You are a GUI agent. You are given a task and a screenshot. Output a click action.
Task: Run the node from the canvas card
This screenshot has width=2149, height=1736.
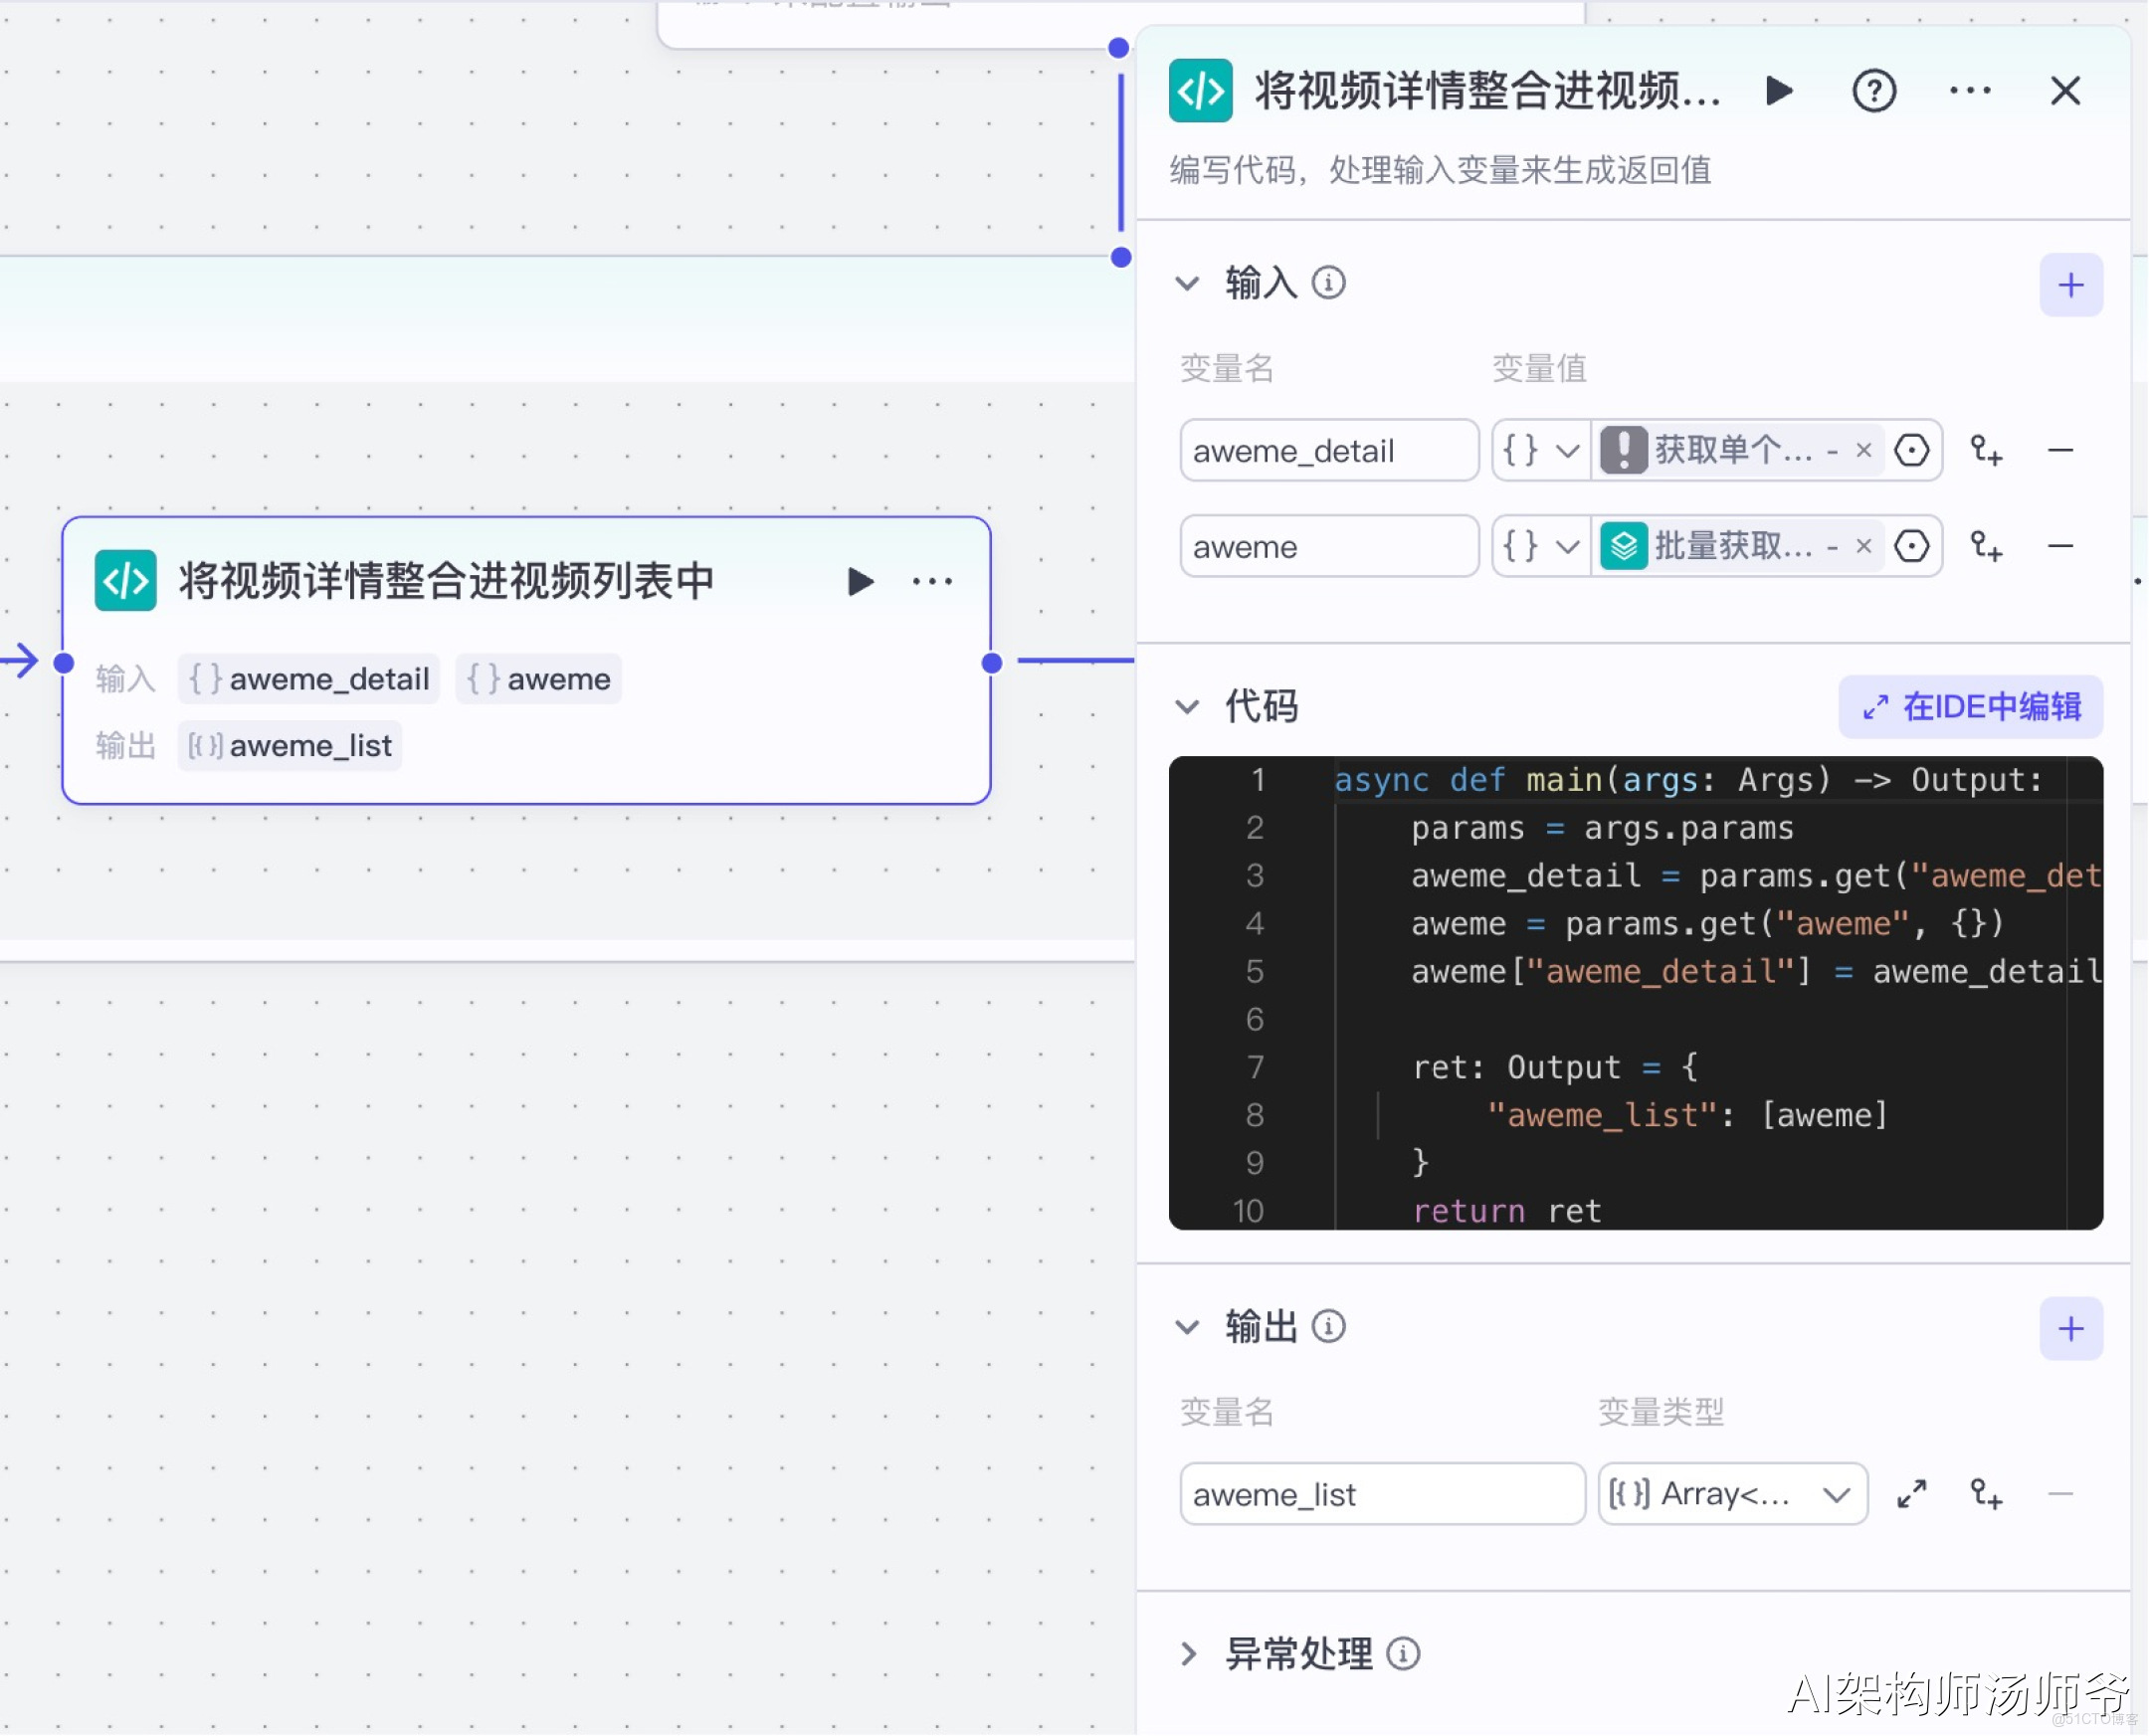click(x=860, y=581)
